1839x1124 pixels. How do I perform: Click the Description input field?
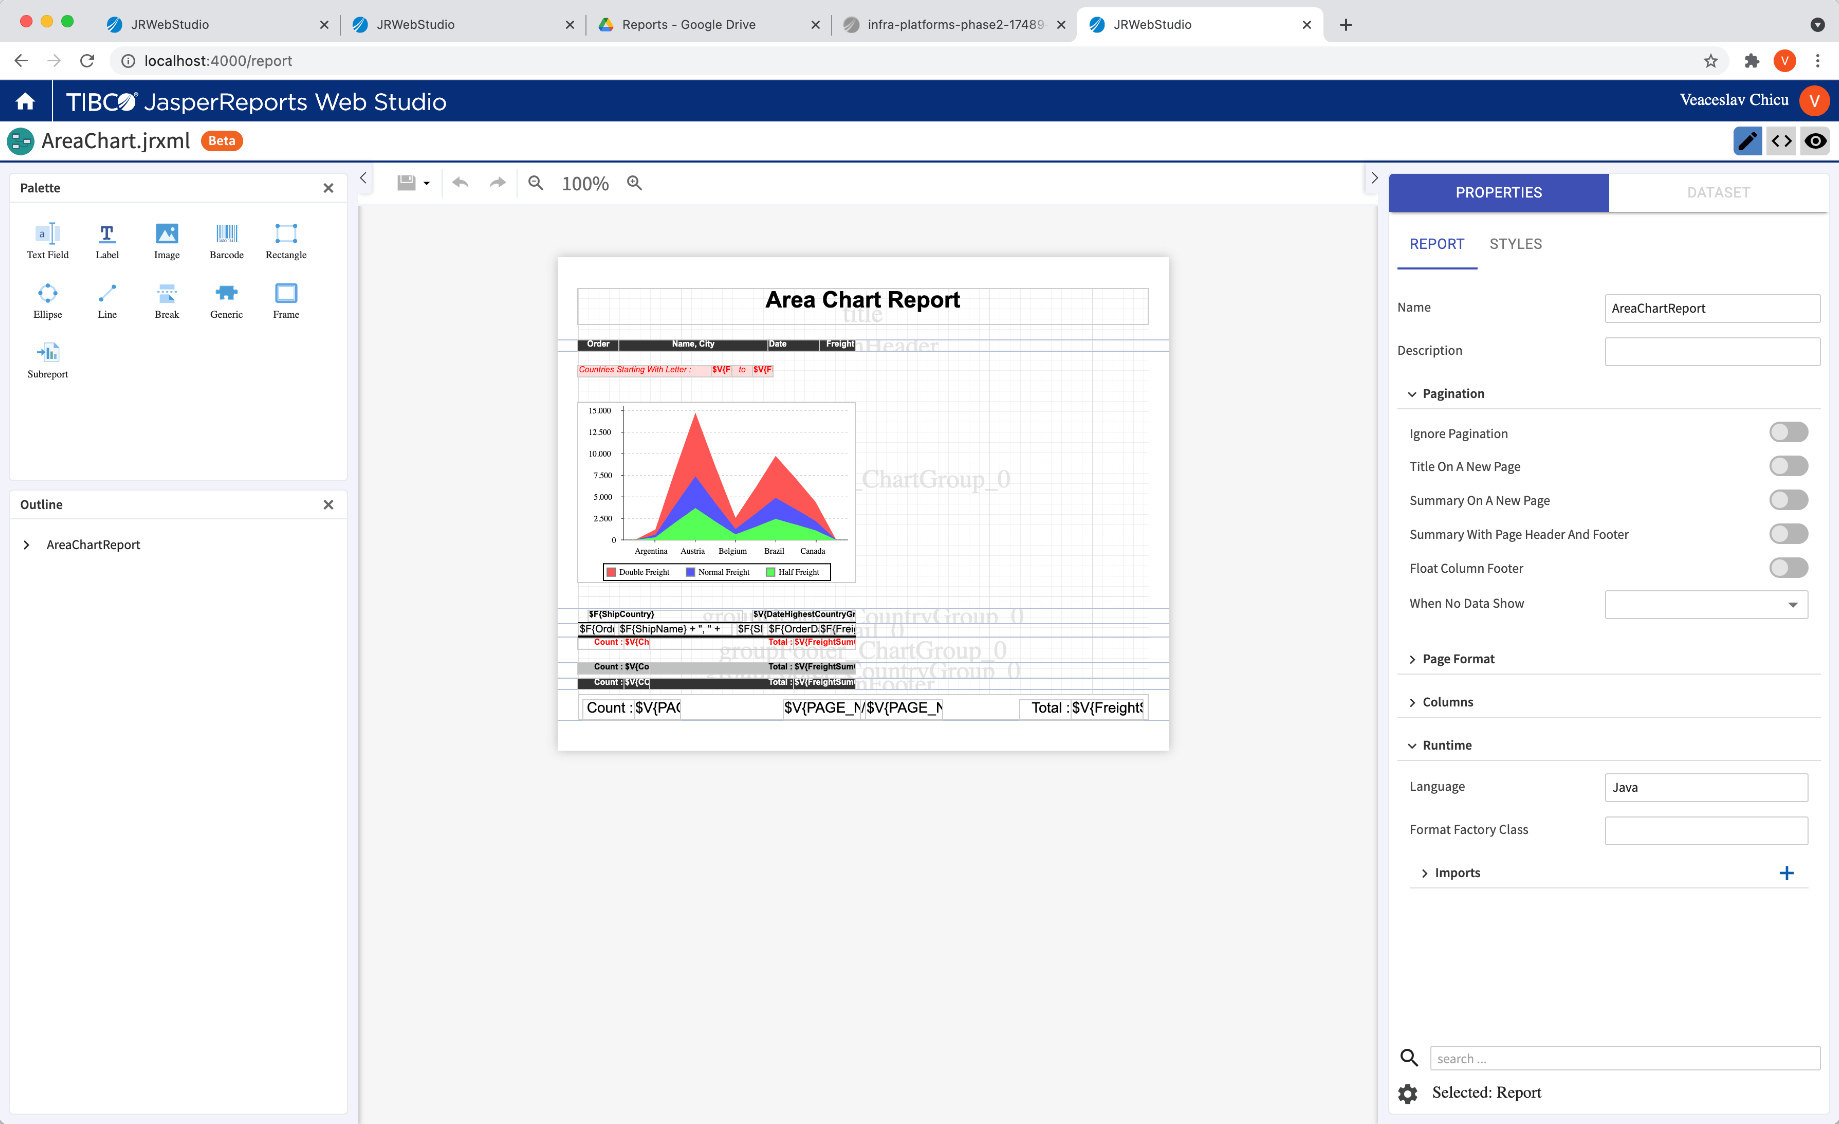click(1712, 351)
